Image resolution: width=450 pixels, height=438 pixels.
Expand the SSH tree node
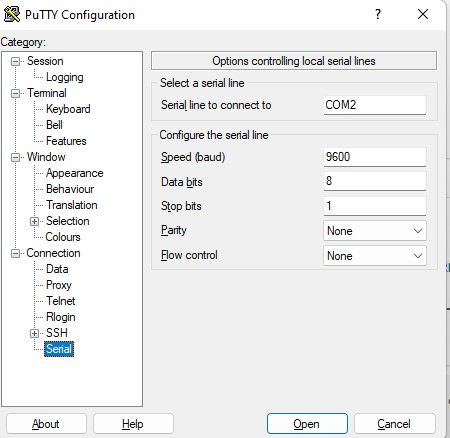[x=34, y=333]
